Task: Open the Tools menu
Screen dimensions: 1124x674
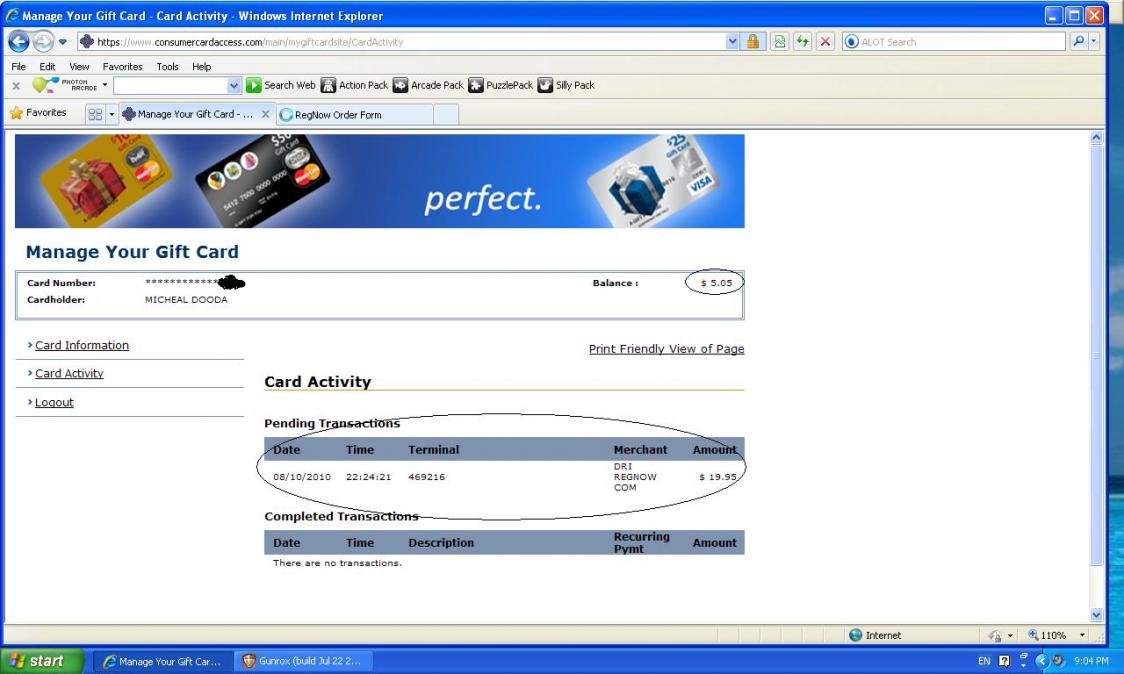Action: pyautogui.click(x=167, y=67)
